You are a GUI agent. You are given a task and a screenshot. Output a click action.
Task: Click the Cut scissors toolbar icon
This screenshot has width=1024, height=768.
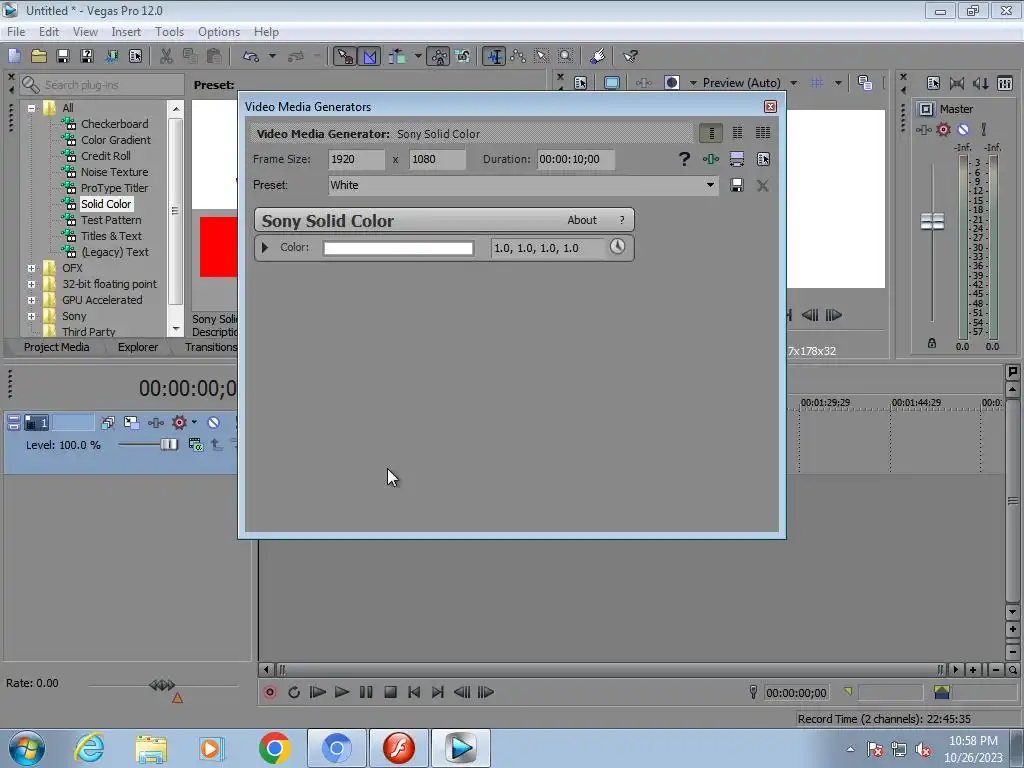click(x=166, y=56)
